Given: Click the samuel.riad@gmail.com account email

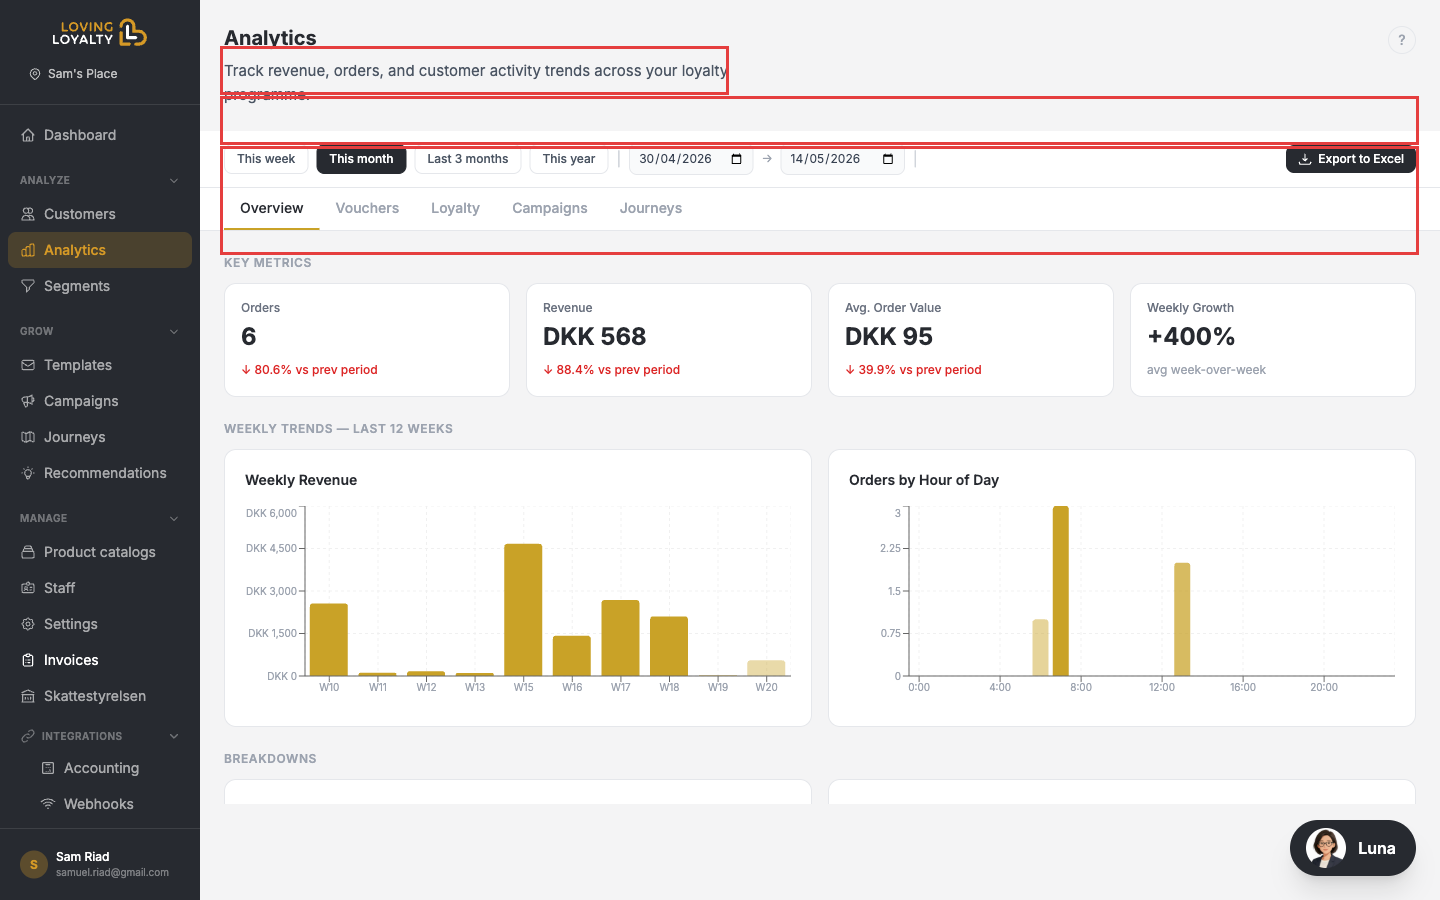Looking at the screenshot, I should [112, 873].
